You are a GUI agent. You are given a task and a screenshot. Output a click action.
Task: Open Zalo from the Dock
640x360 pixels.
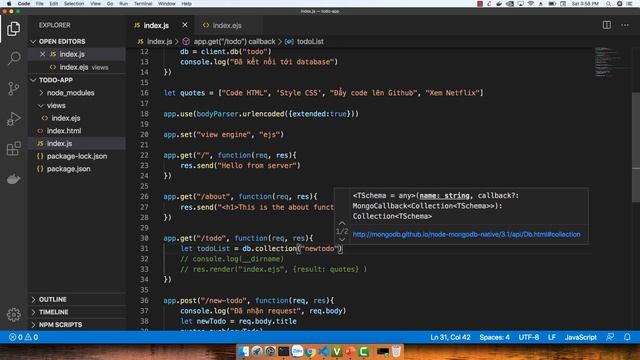coord(297,351)
